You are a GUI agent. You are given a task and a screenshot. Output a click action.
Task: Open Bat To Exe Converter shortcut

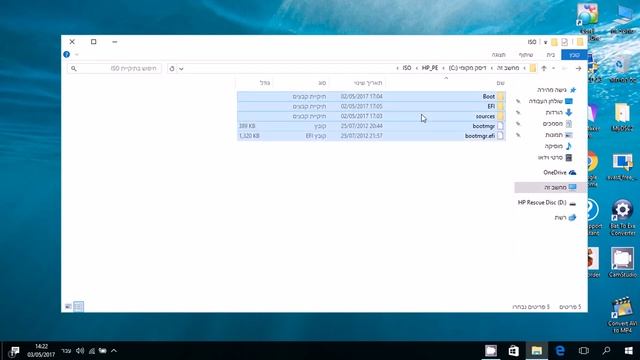click(x=622, y=217)
